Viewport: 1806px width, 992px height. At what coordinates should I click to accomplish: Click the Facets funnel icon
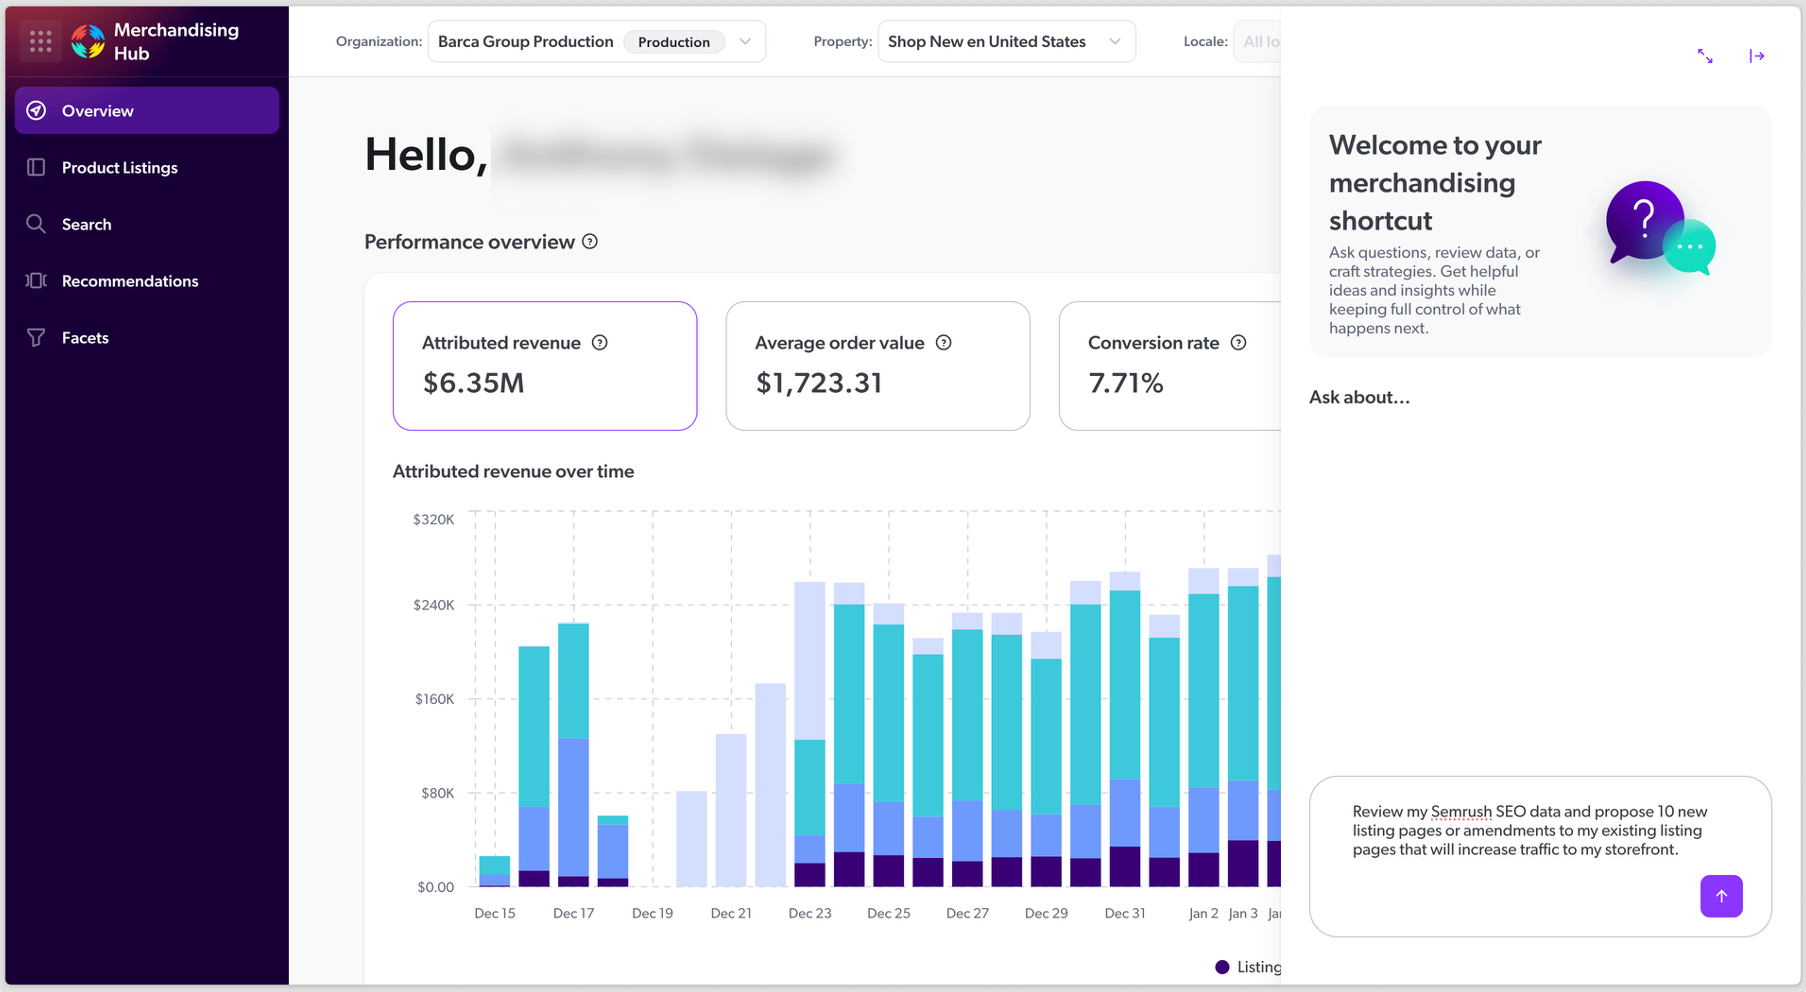[36, 337]
